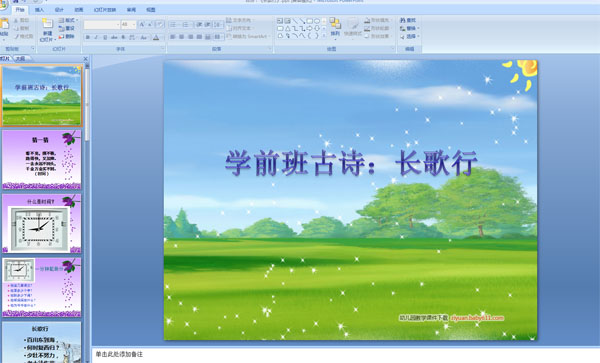
Task: Click the Find binoculars icon
Action: [x=403, y=20]
